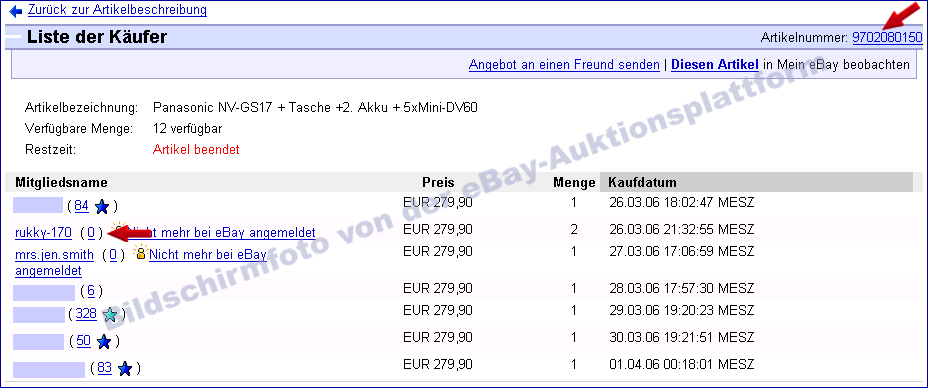Screen dimensions: 928x388
Task: Open feedback score 83 link
Action: click(104, 367)
